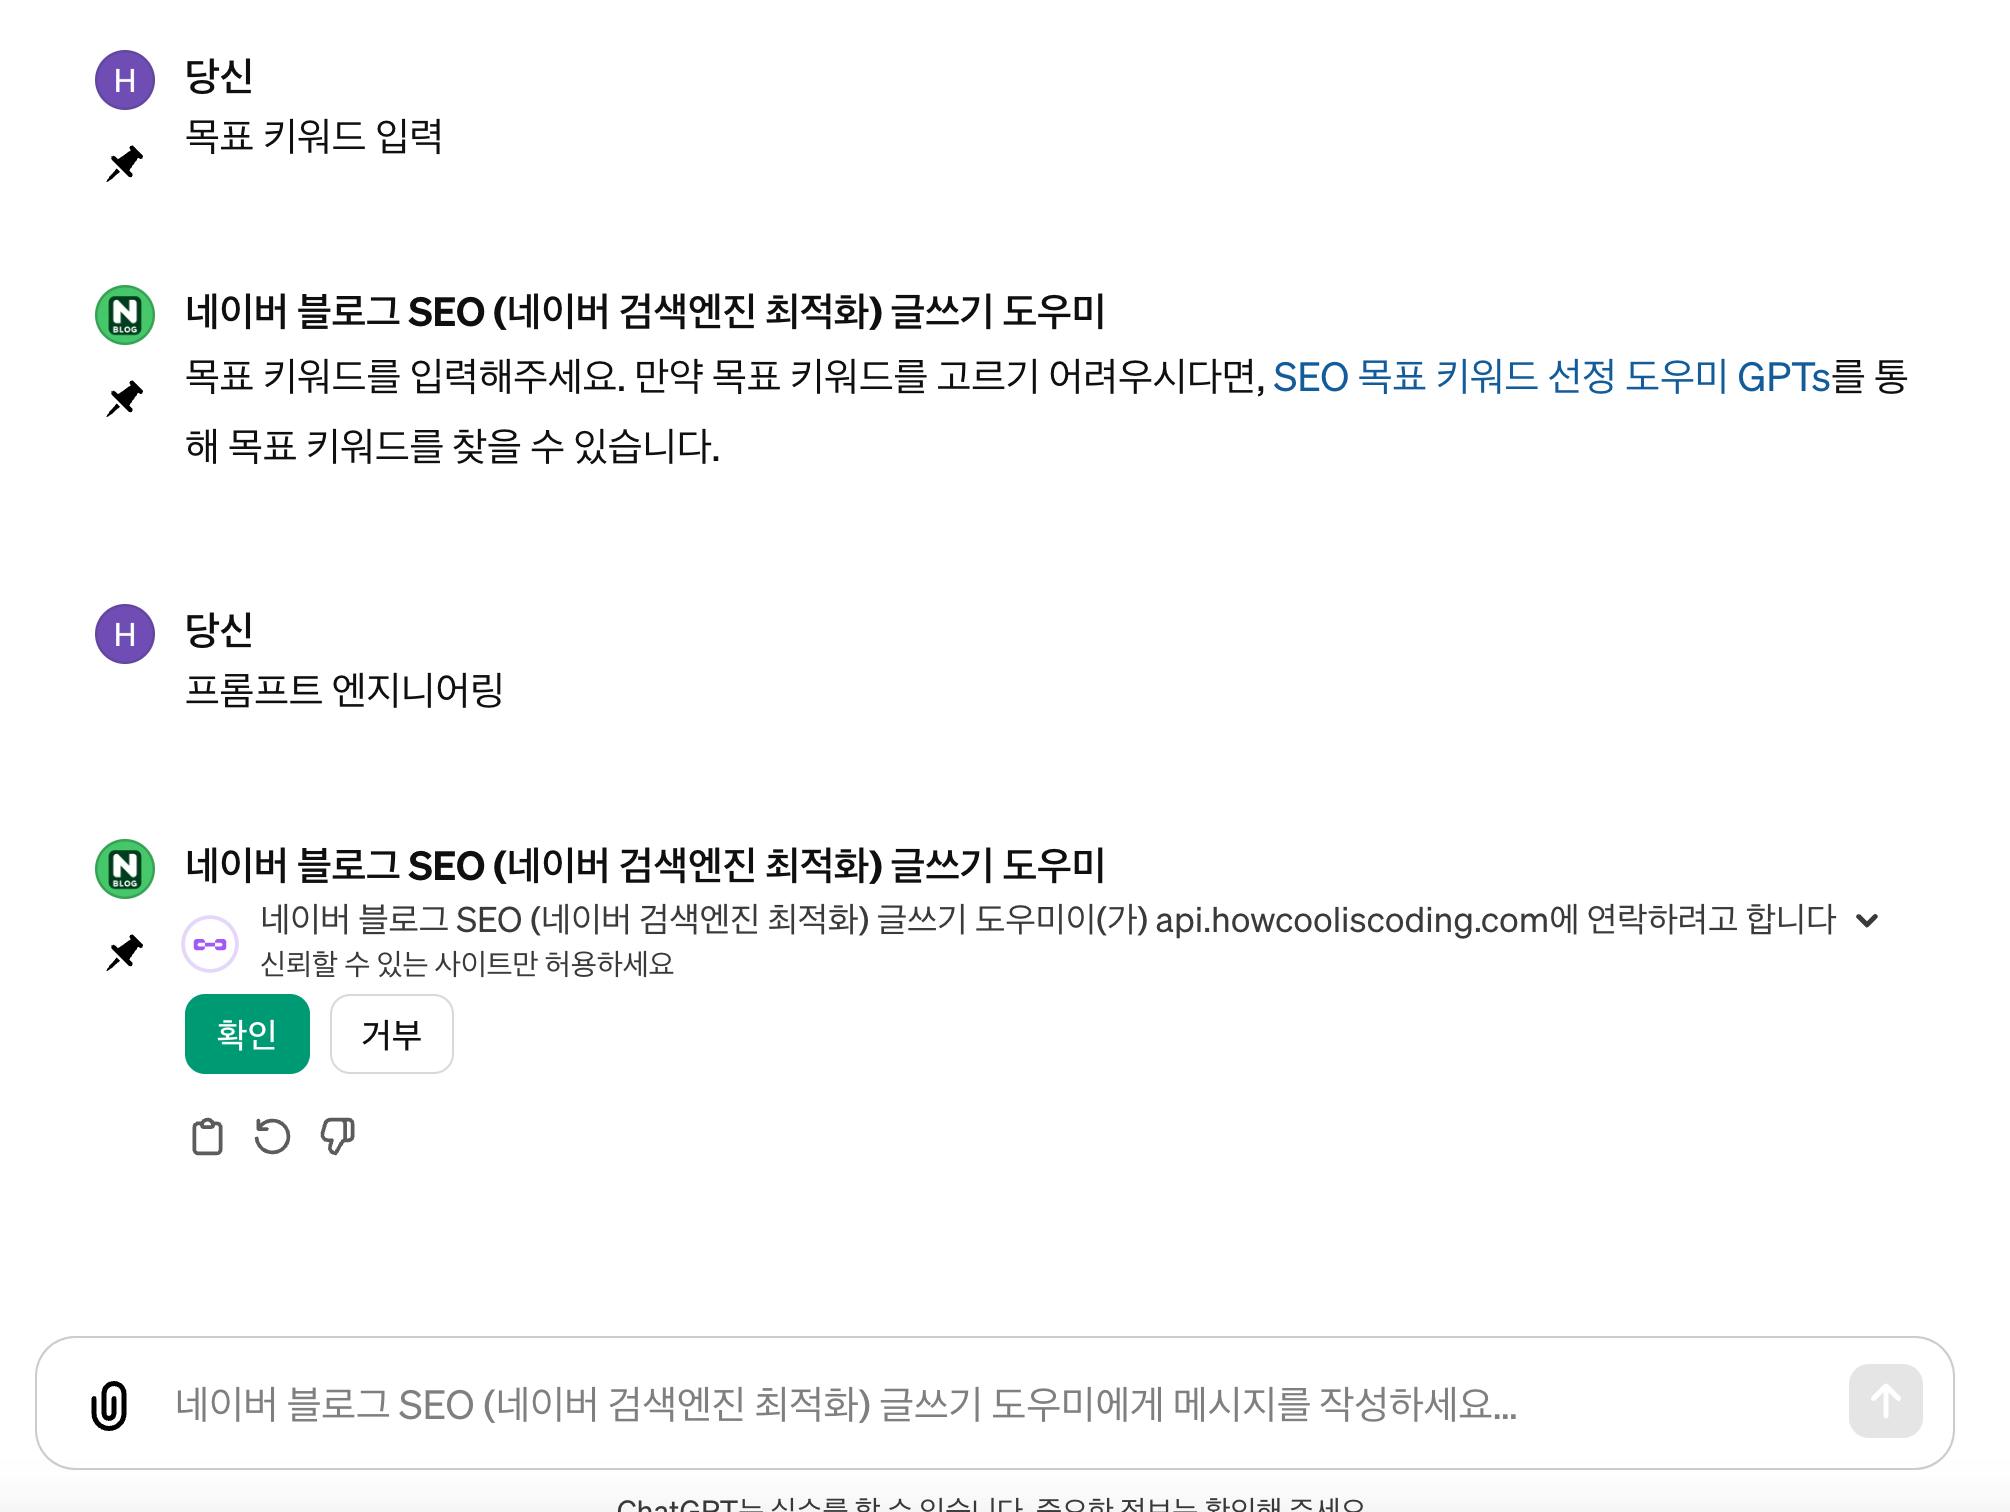The width and height of the screenshot is (2010, 1512).
Task: Click the pin icon next to the api.howcooliscoding.com request
Action: coord(125,953)
